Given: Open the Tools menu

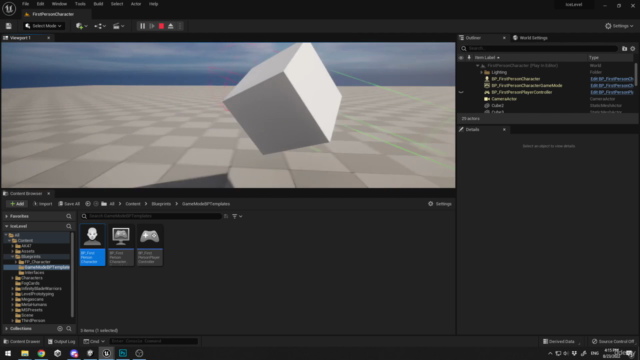Looking at the screenshot, I should pyautogui.click(x=80, y=4).
